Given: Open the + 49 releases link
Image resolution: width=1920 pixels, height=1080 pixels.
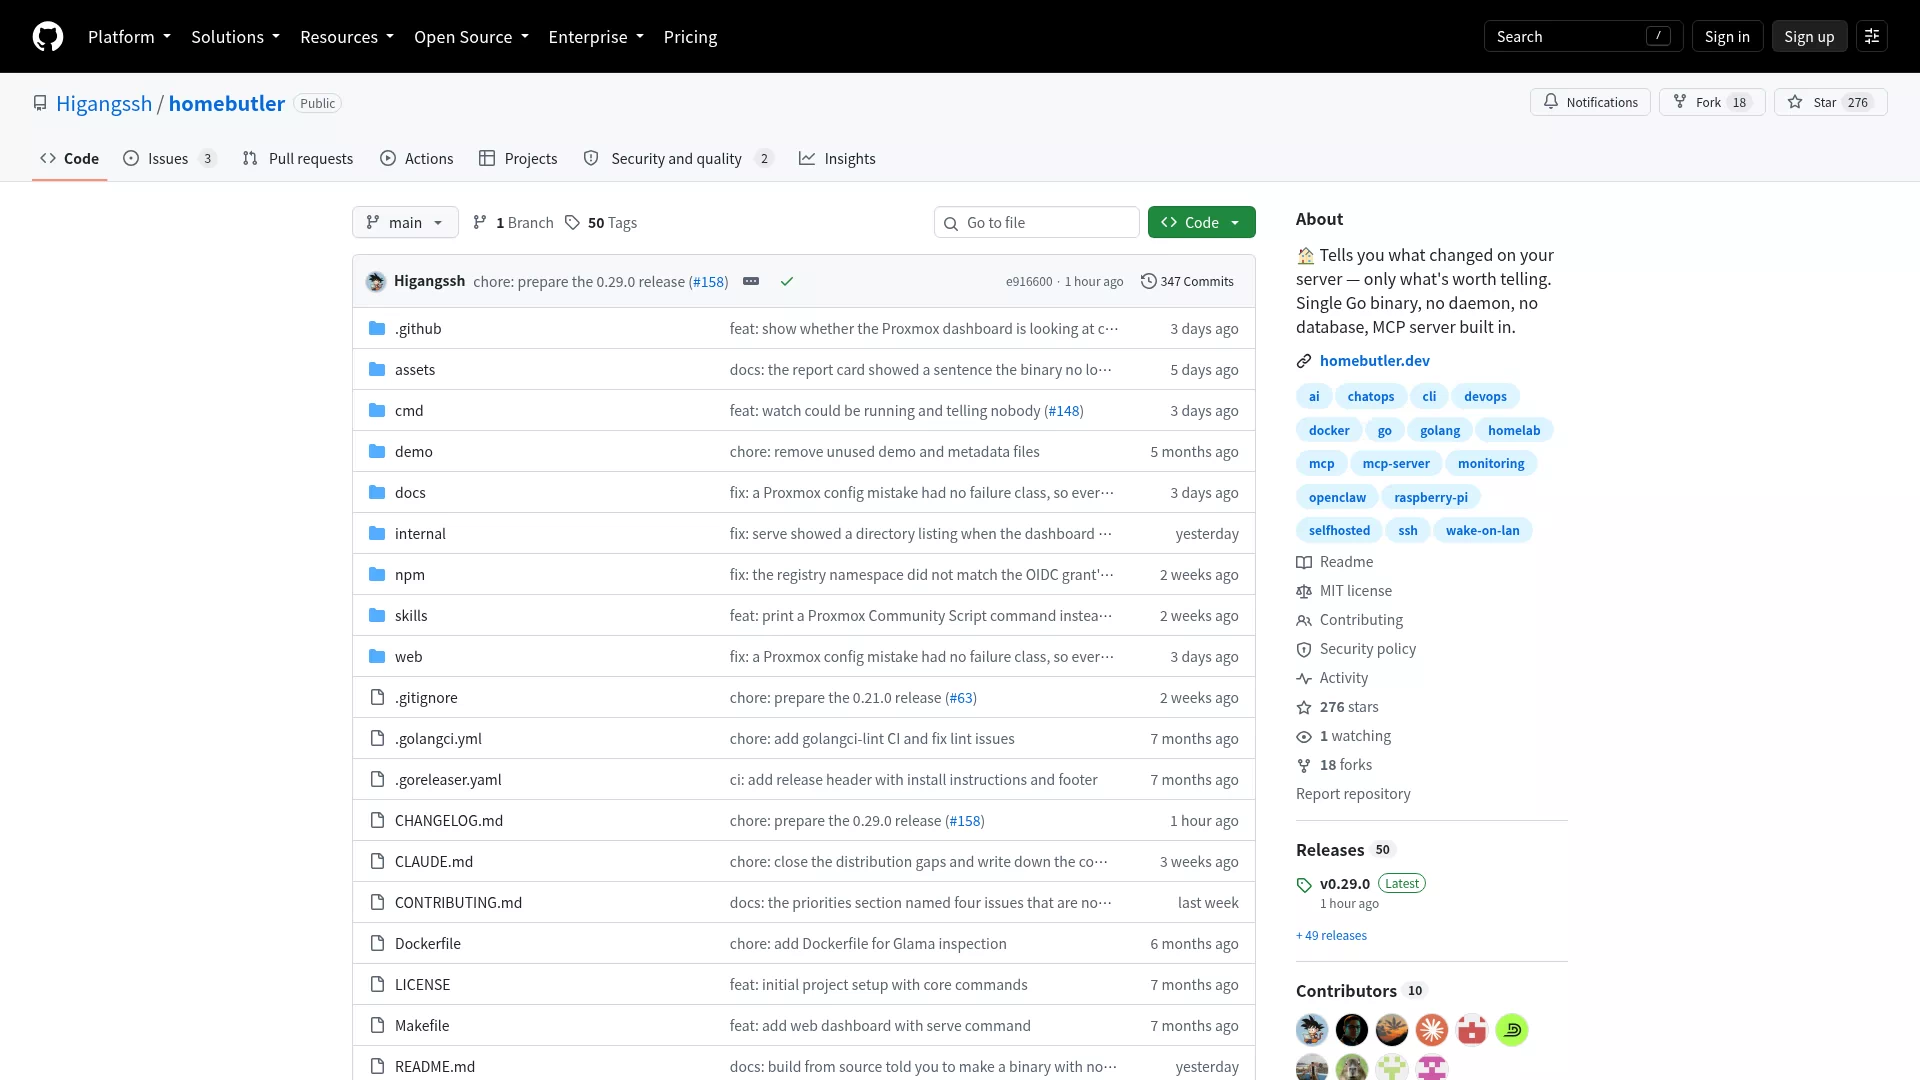Looking at the screenshot, I should tap(1331, 936).
